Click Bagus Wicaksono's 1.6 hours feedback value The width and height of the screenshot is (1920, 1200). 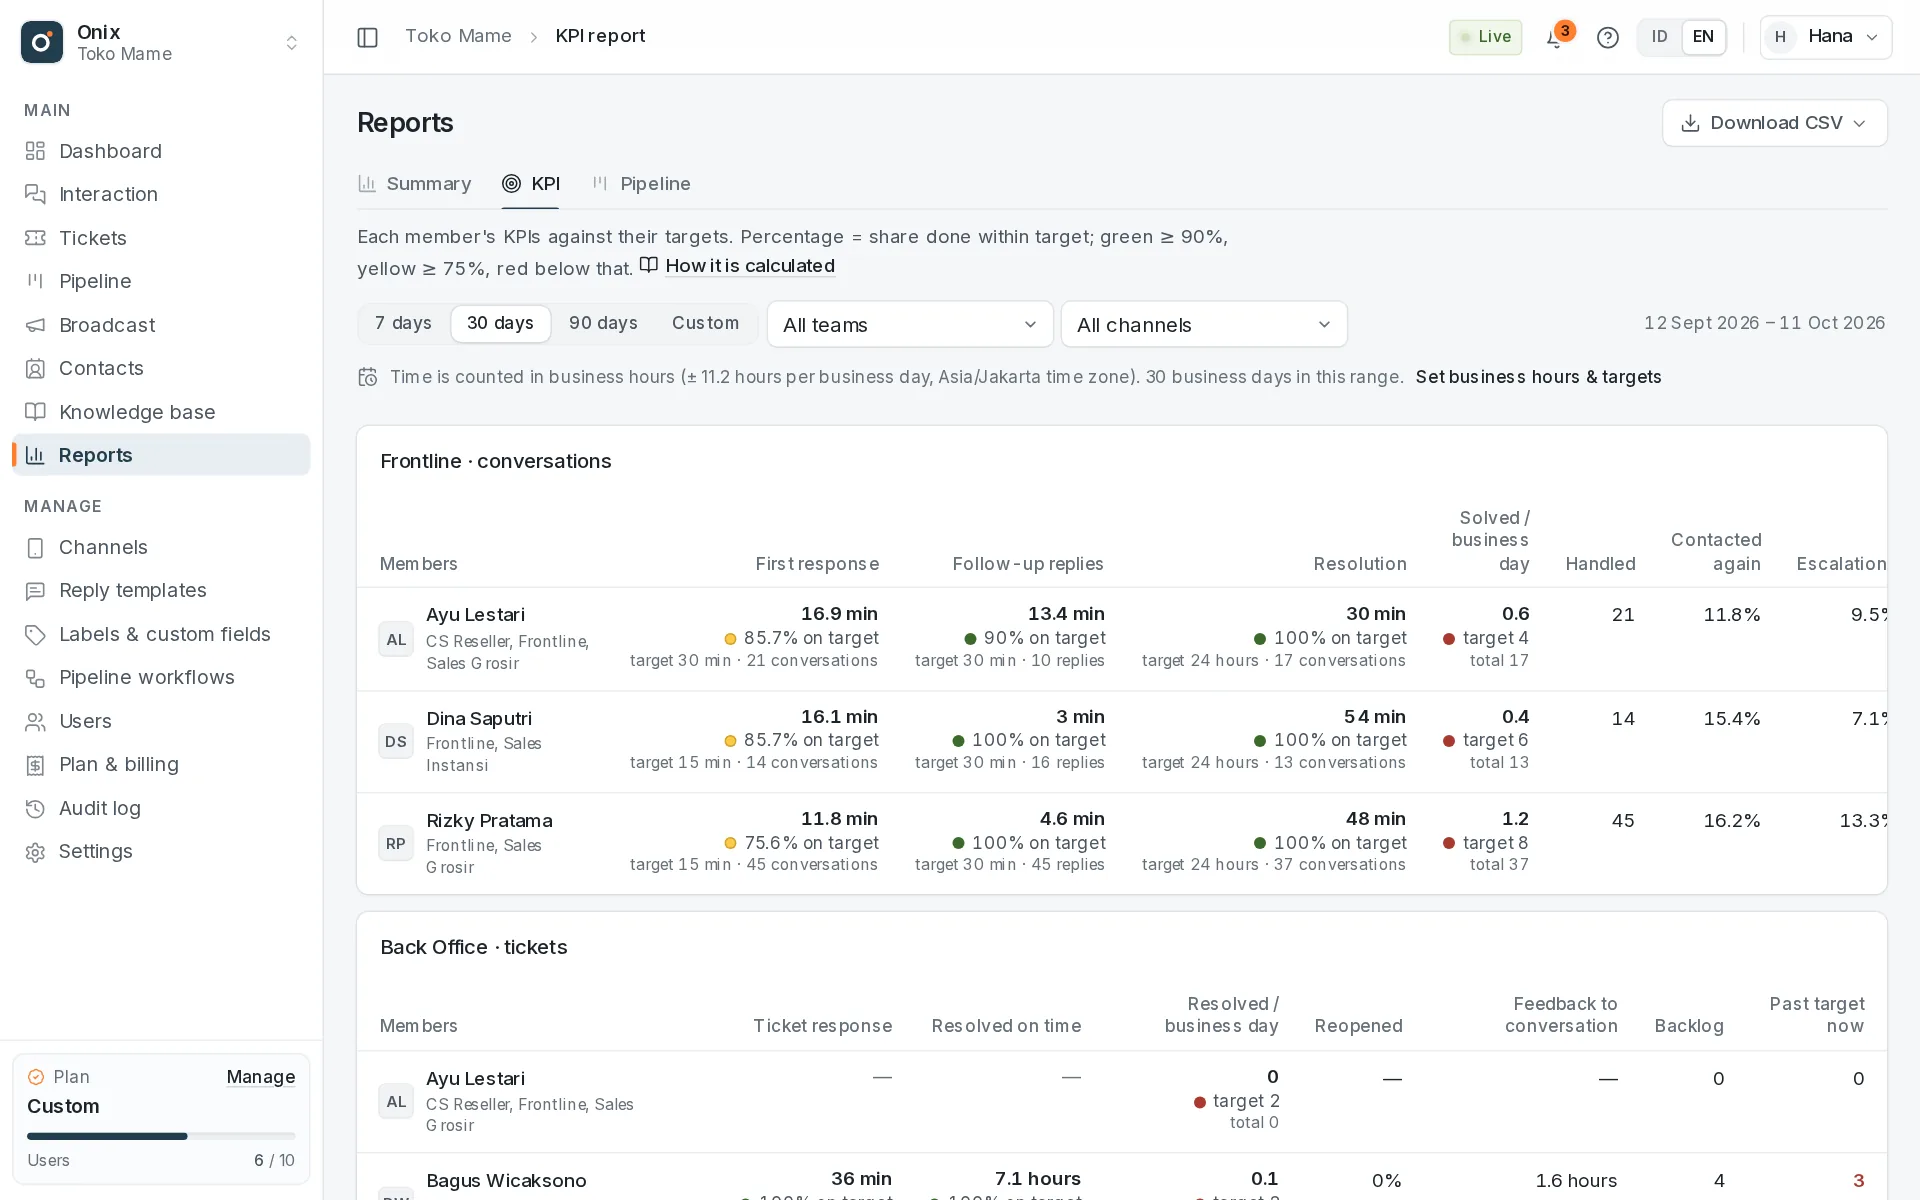coord(1576,1181)
